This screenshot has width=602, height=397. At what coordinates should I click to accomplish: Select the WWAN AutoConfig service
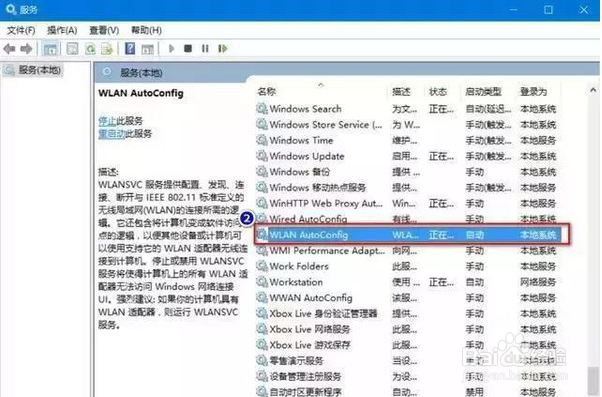(x=407, y=298)
